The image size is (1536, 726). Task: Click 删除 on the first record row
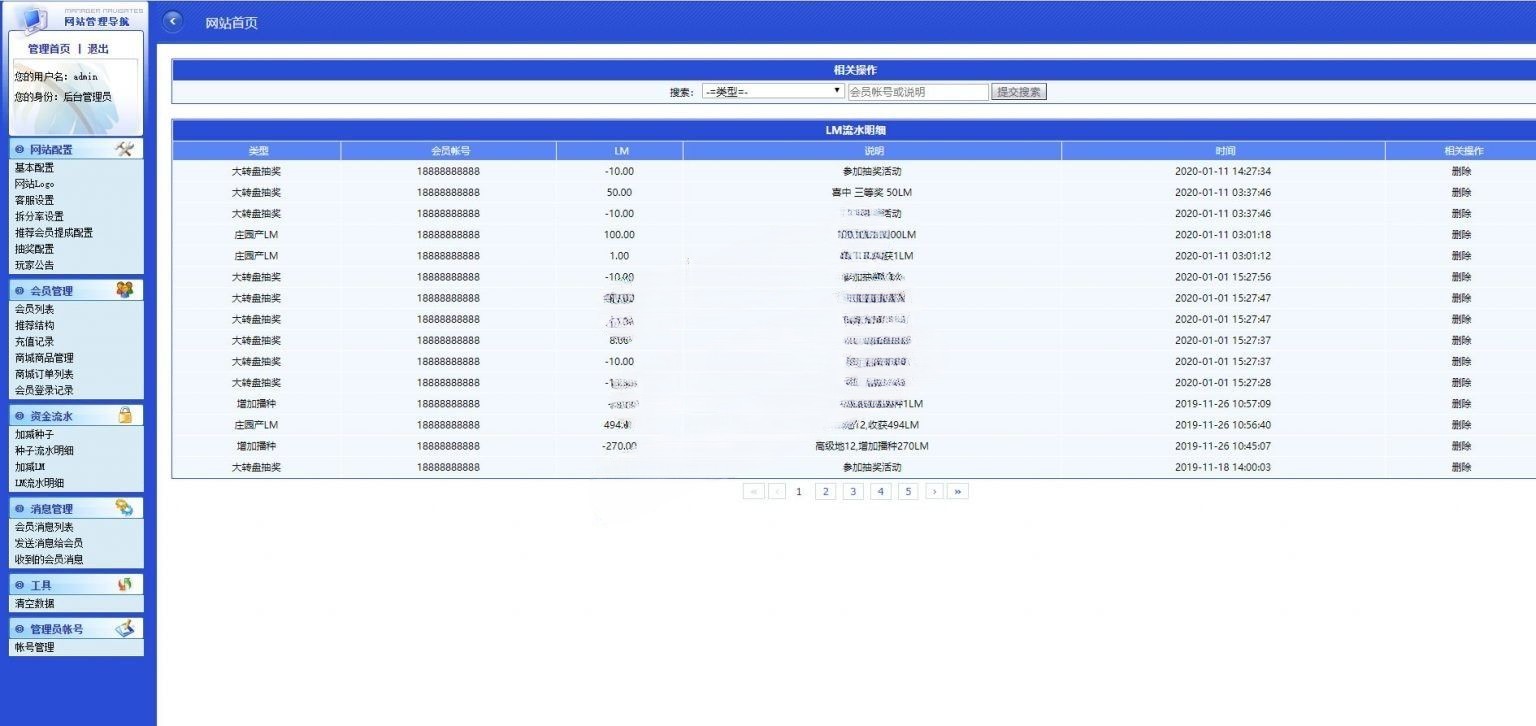tap(1459, 171)
